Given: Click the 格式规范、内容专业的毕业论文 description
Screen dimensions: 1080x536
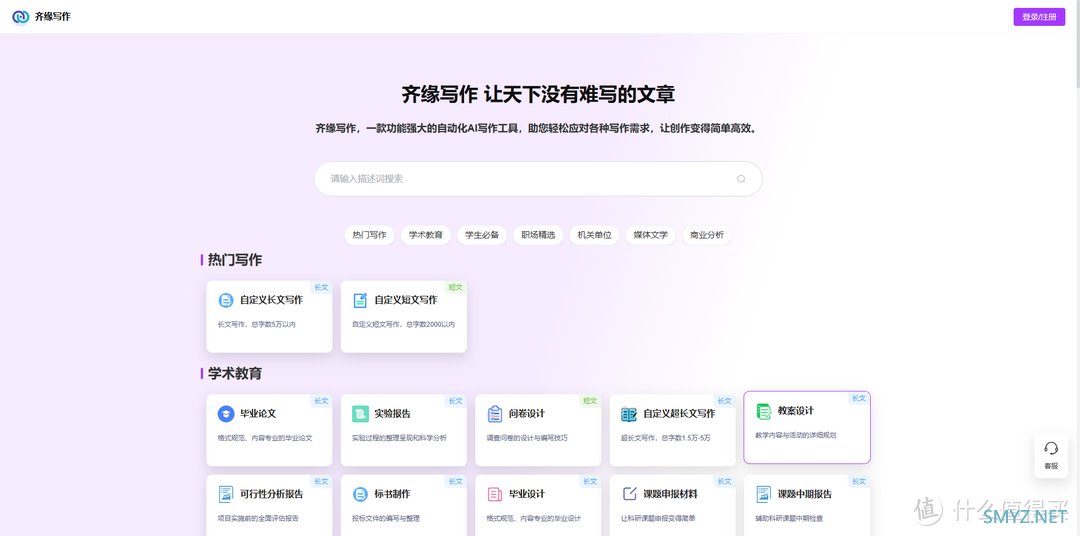Looking at the screenshot, I should (x=265, y=438).
